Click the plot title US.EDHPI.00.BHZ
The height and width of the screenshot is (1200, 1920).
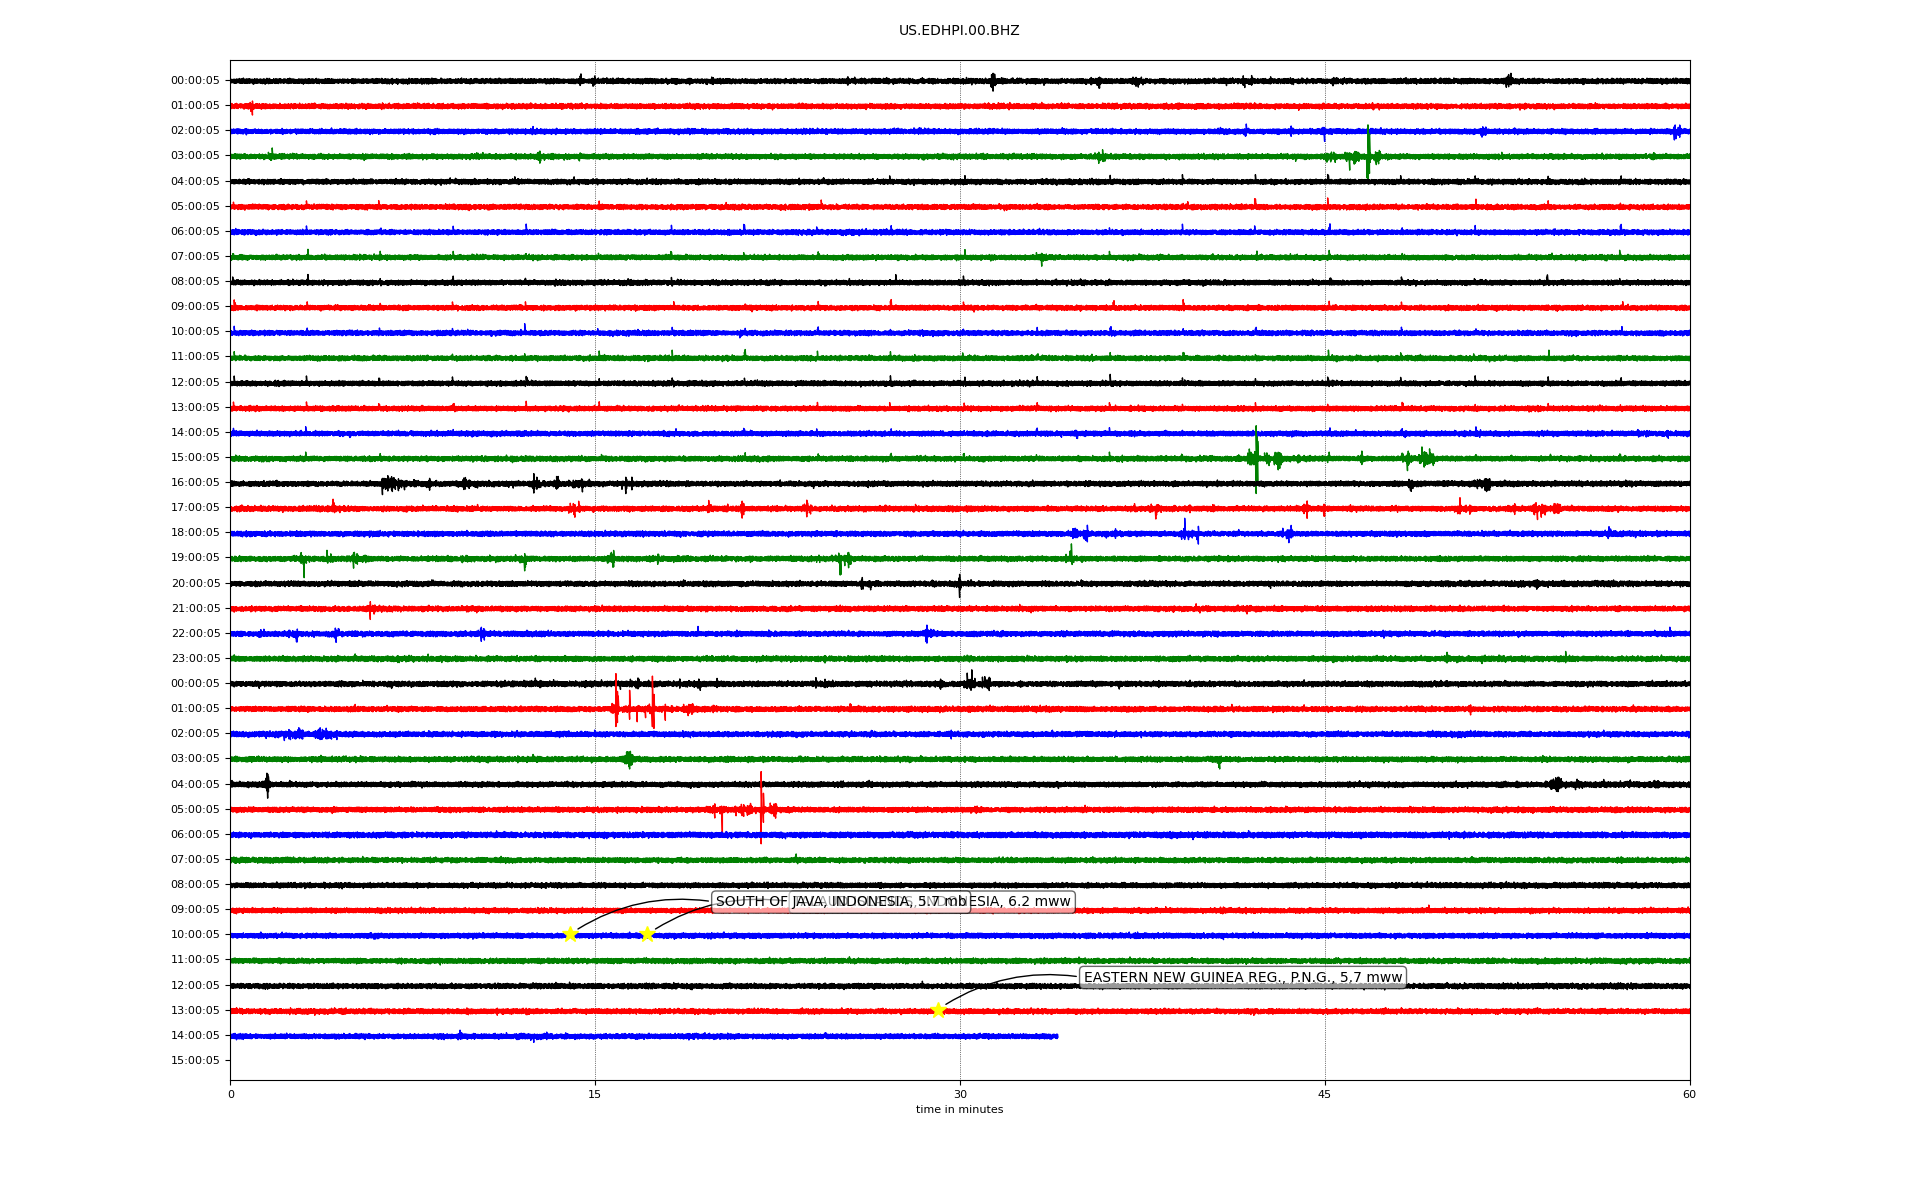coord(959,31)
